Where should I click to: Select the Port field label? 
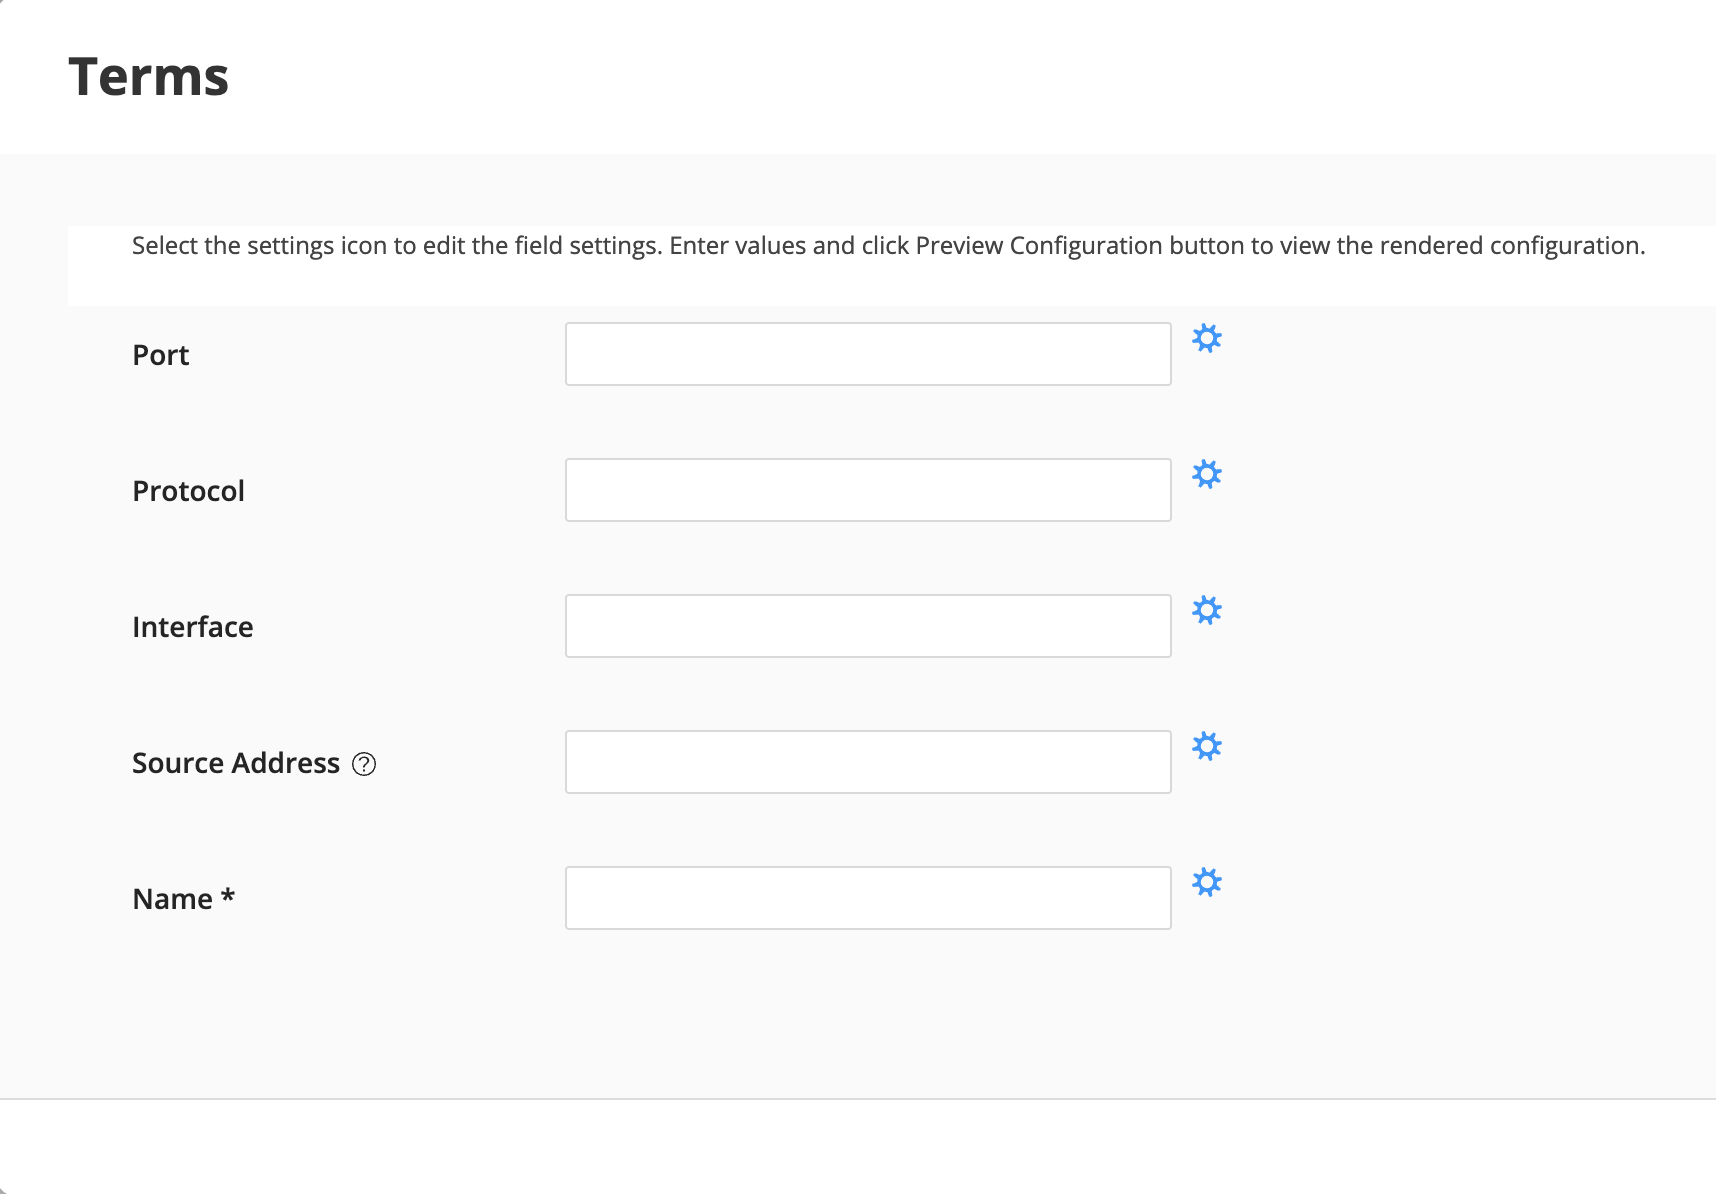click(159, 354)
